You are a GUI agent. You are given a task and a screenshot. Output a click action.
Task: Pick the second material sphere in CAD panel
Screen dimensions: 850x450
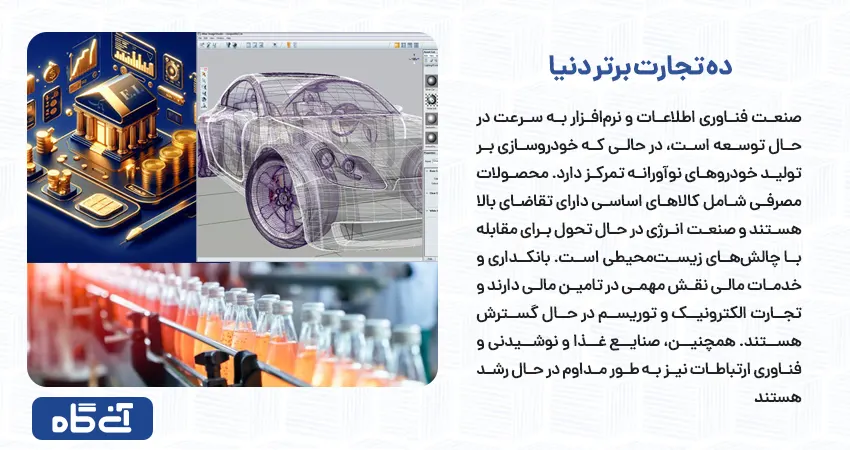(x=429, y=100)
